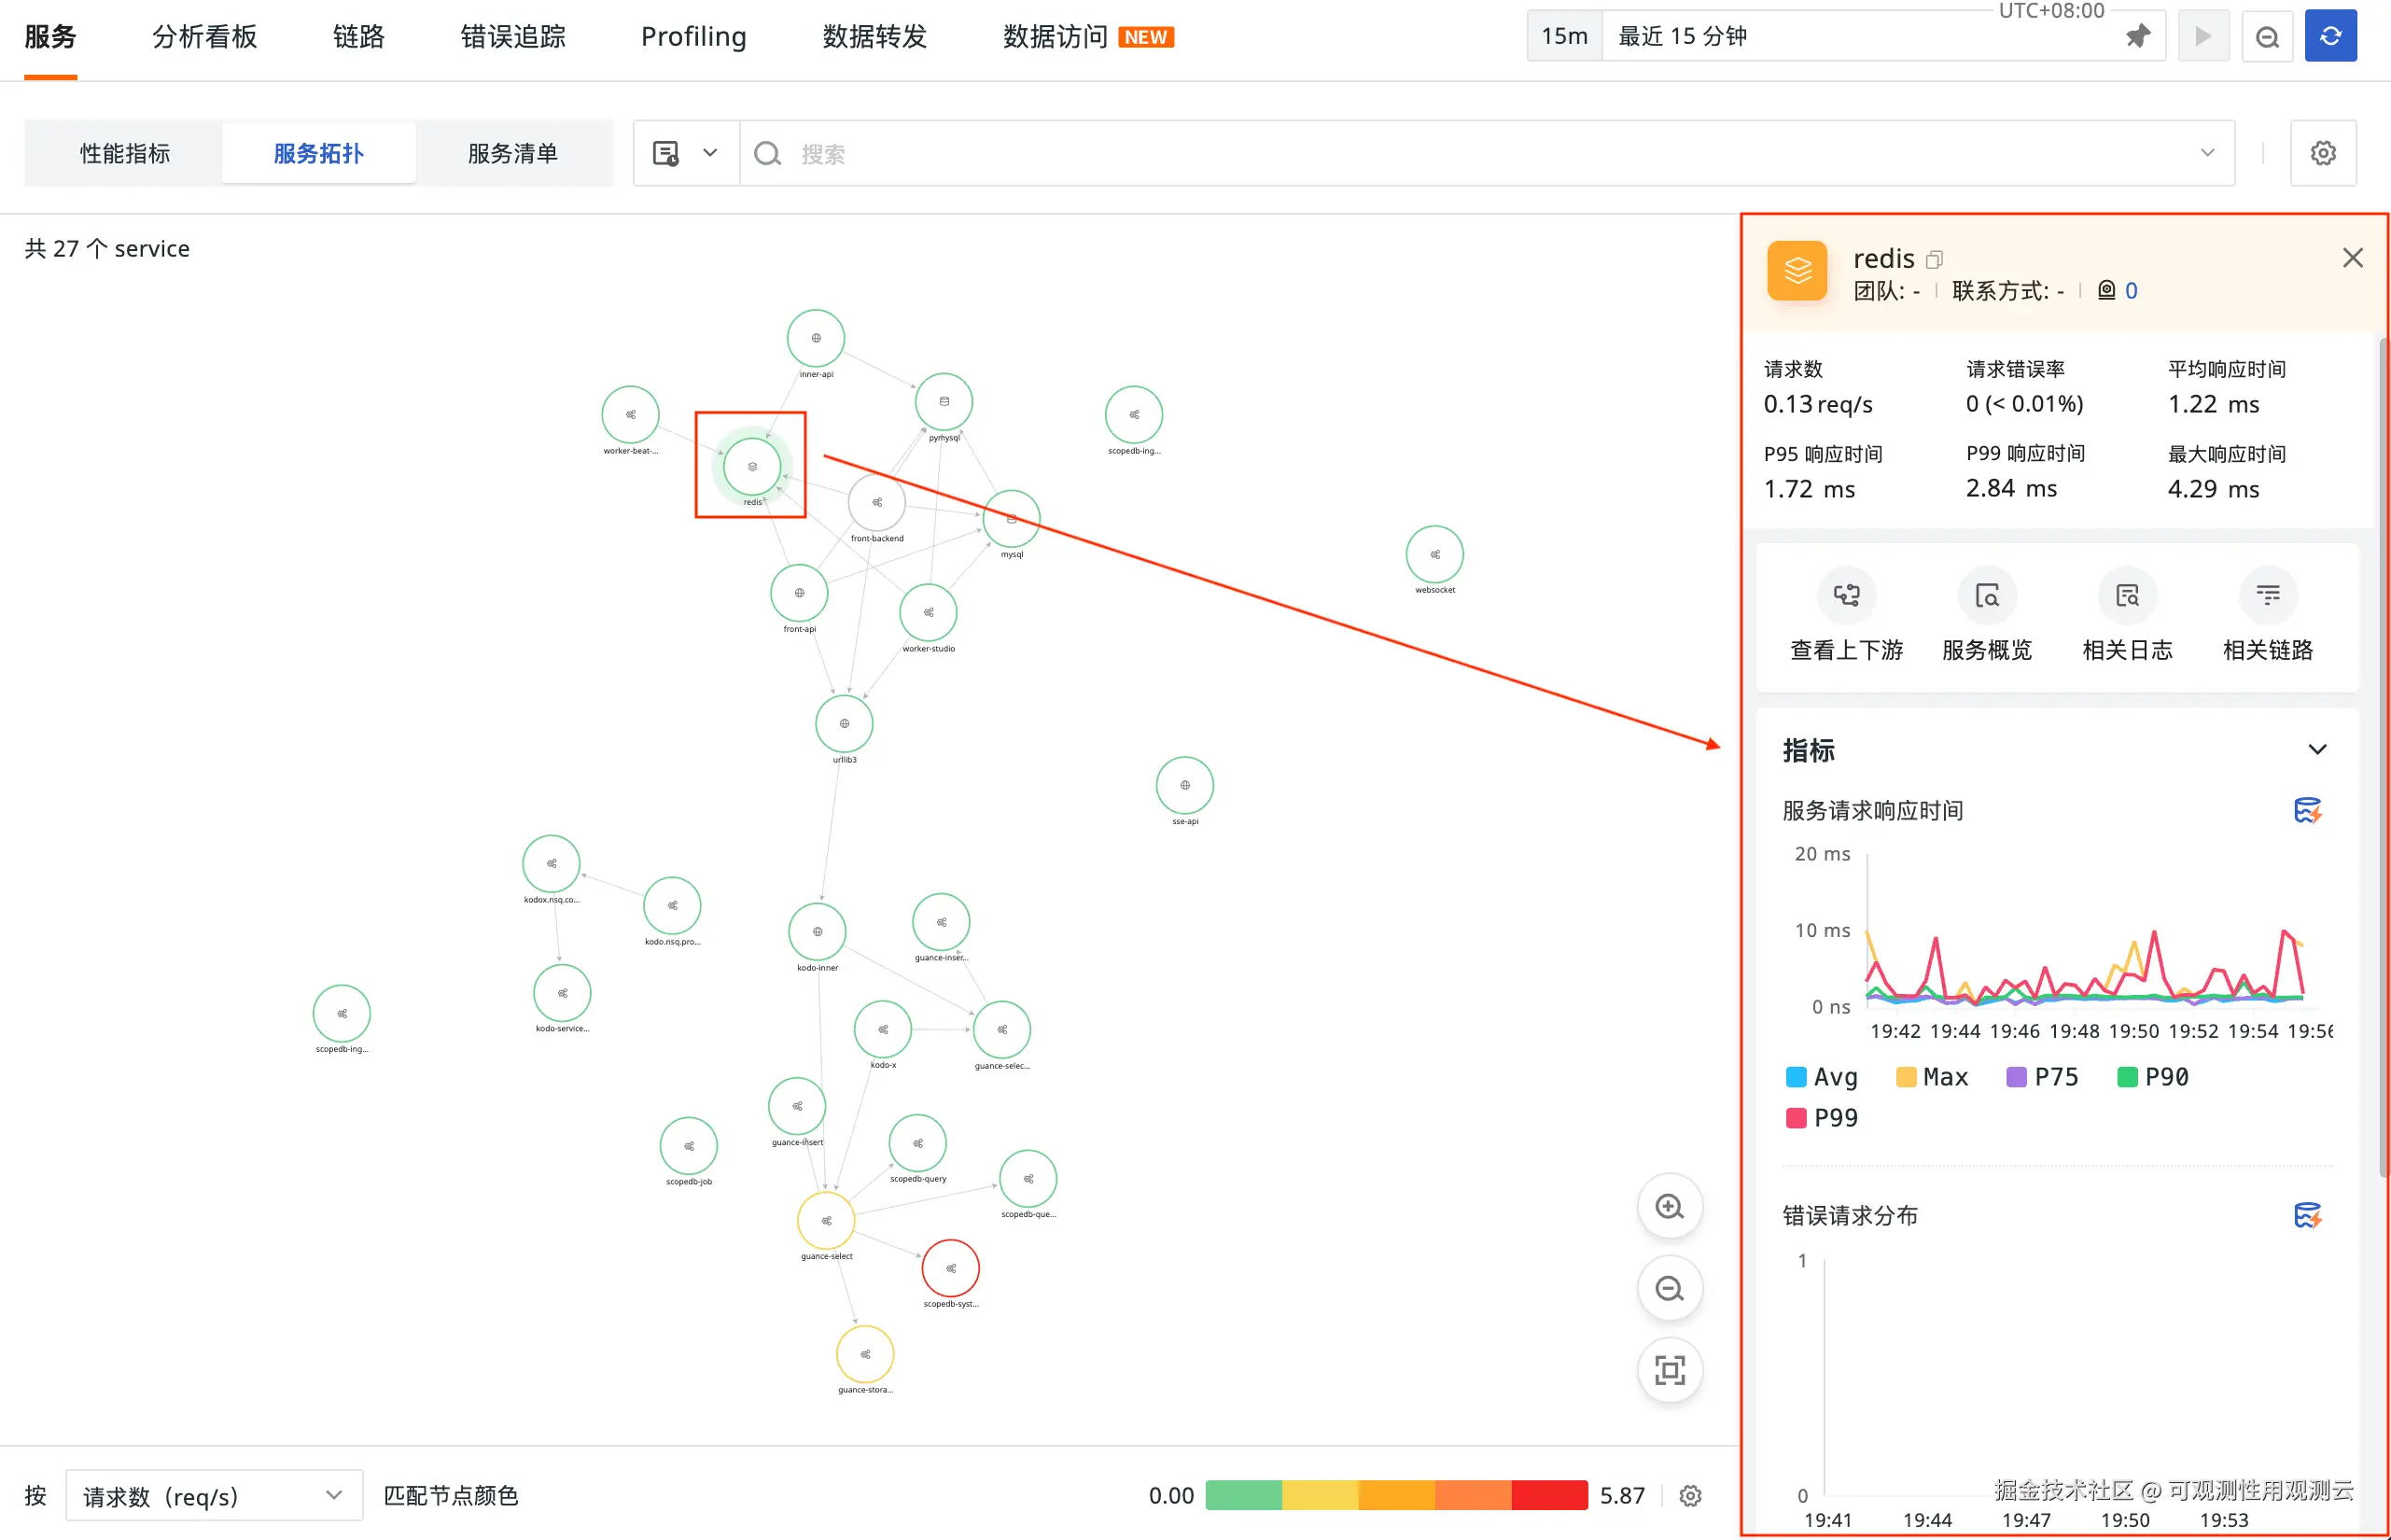Screen dimensions: 2391x1540
Task: Open 相关日志 icon in redis panel
Action: (x=2126, y=596)
